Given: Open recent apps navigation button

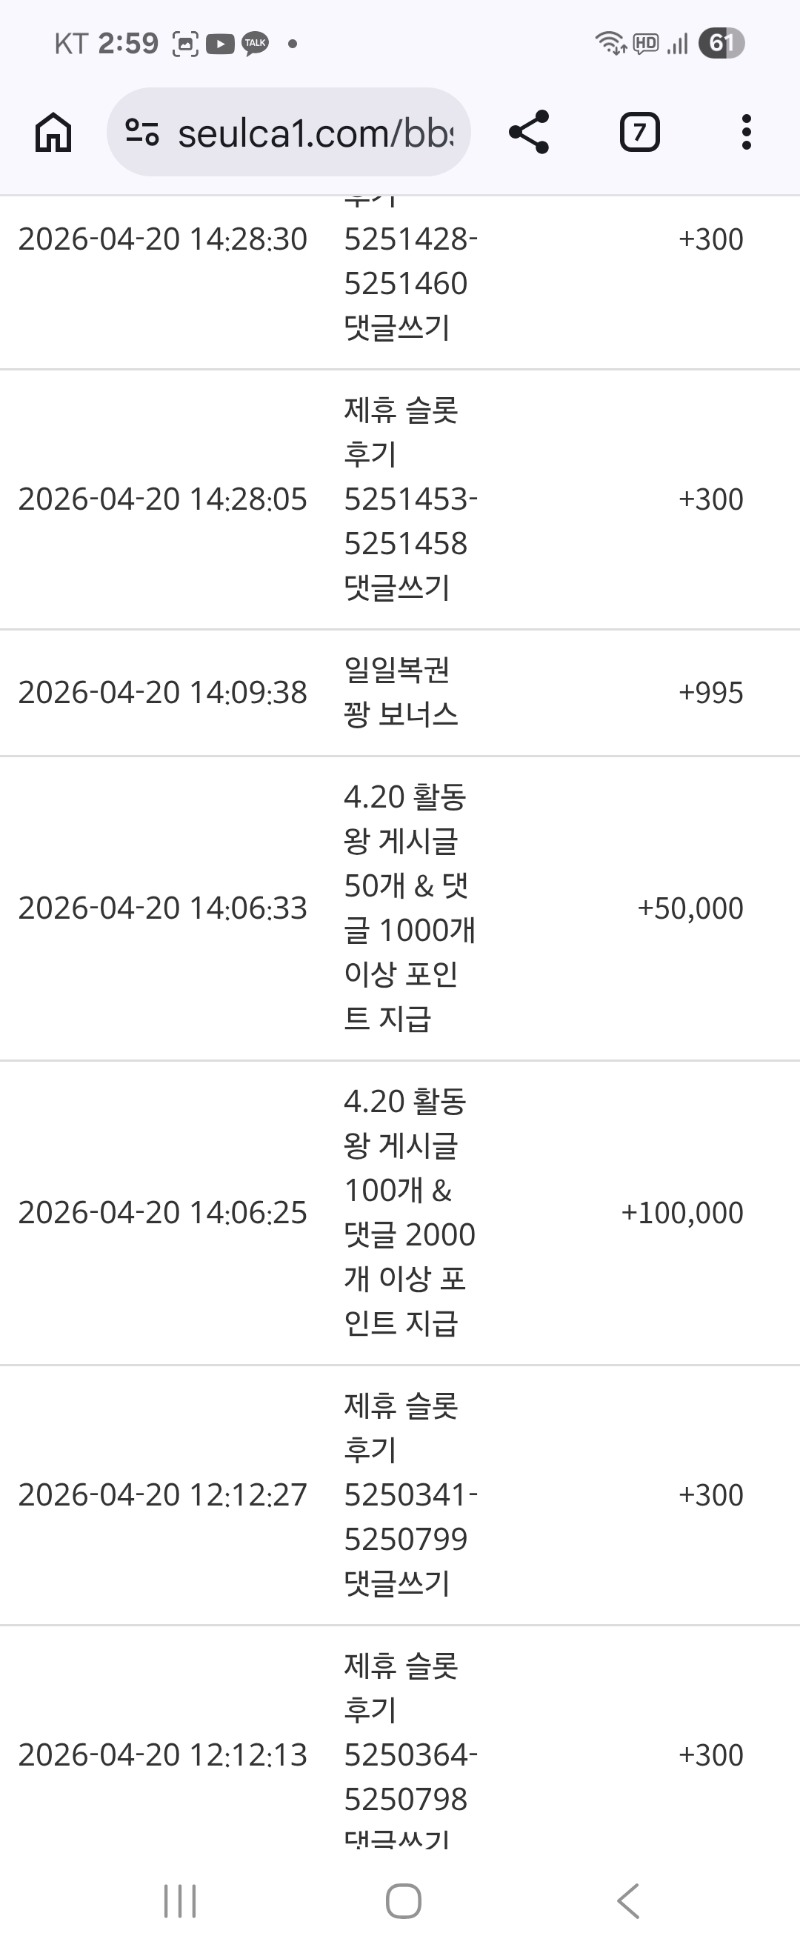Looking at the screenshot, I should [x=180, y=1901].
